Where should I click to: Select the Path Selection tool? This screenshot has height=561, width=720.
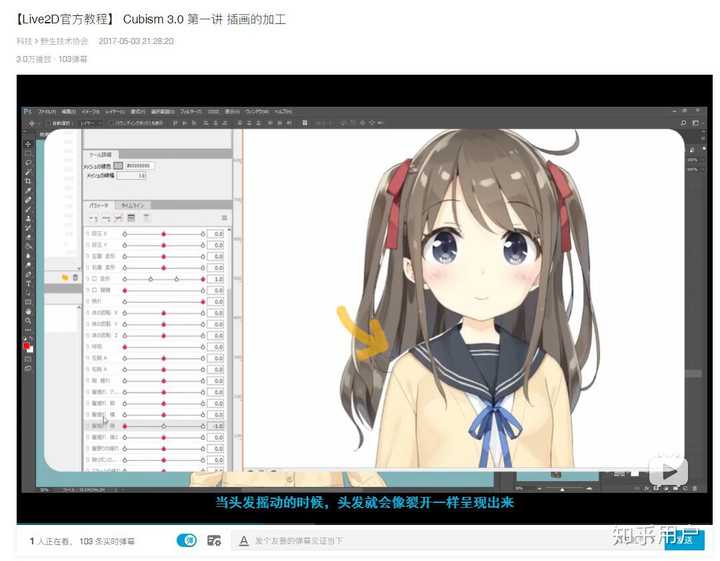(28, 293)
